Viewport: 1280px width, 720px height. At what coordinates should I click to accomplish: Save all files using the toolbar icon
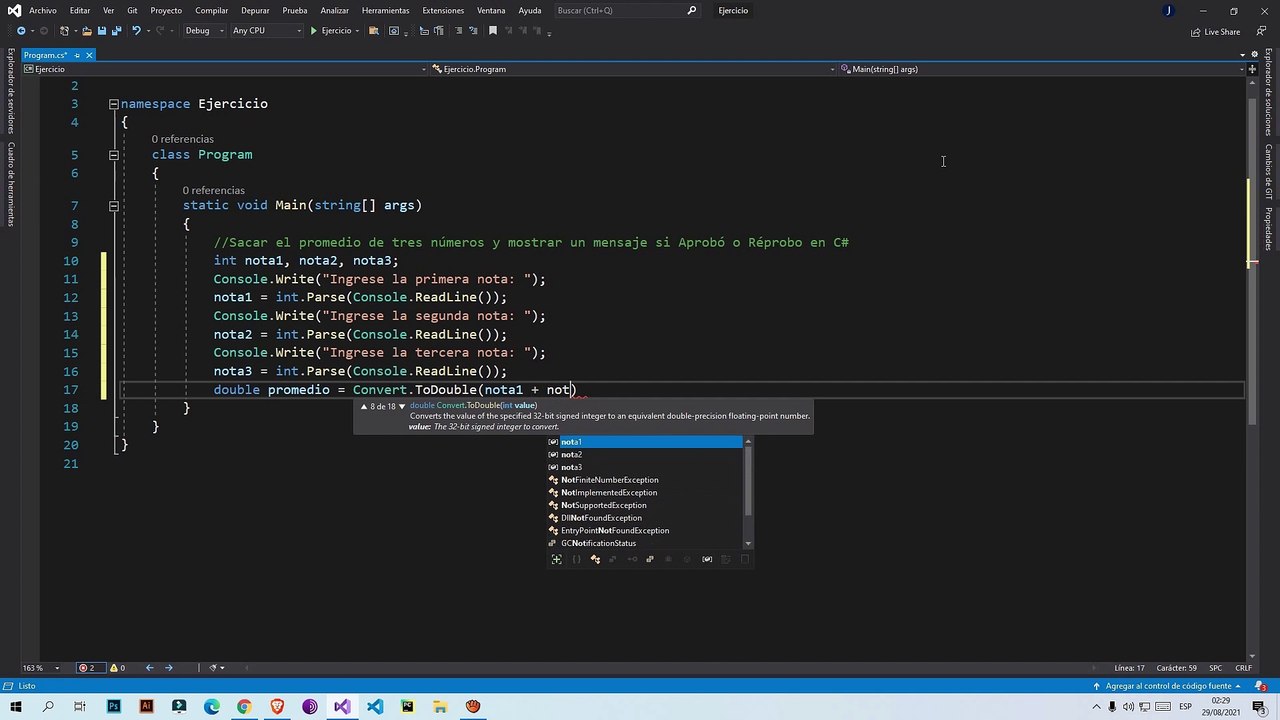point(117,31)
